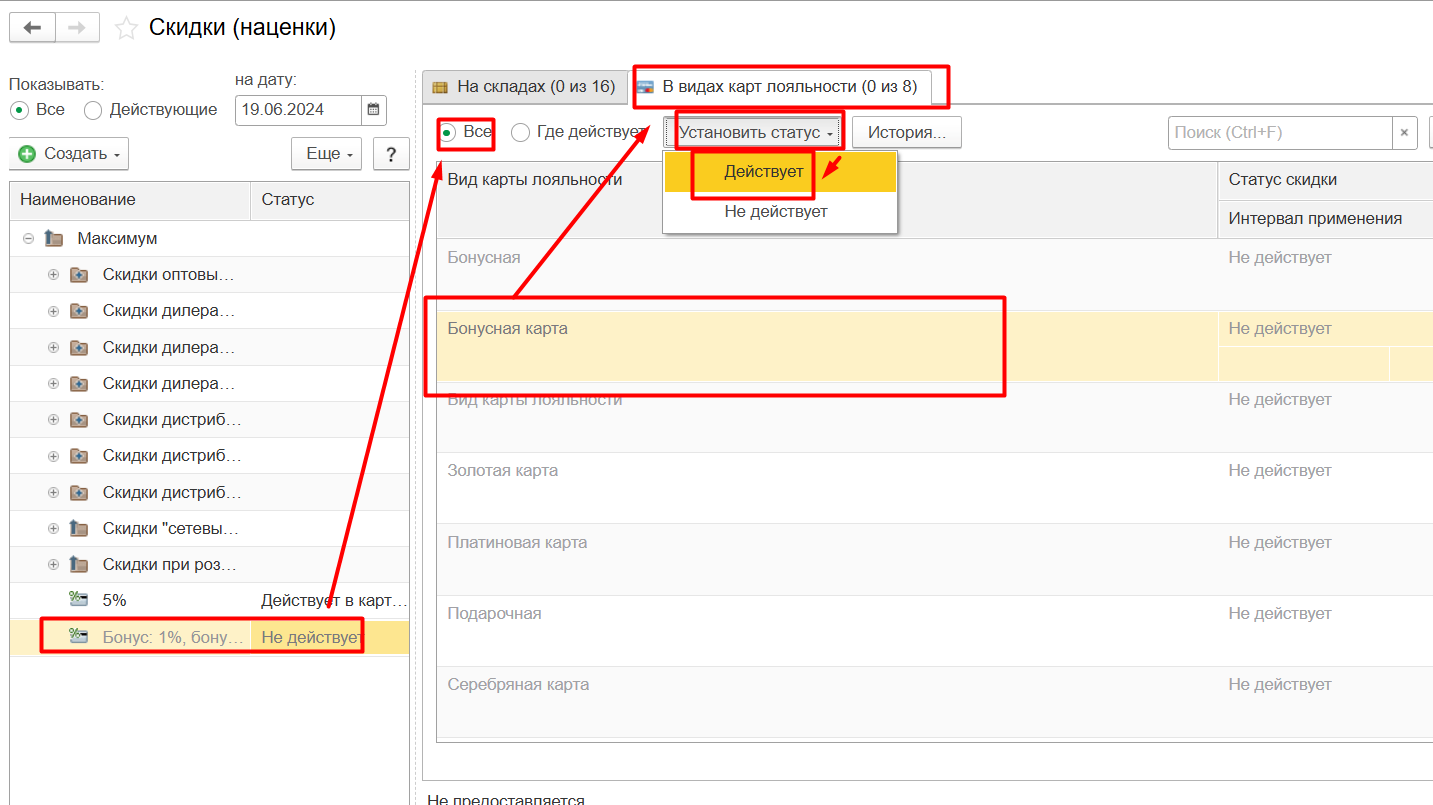Collapse the Максимум tree group
The width and height of the screenshot is (1433, 805).
(x=28, y=239)
